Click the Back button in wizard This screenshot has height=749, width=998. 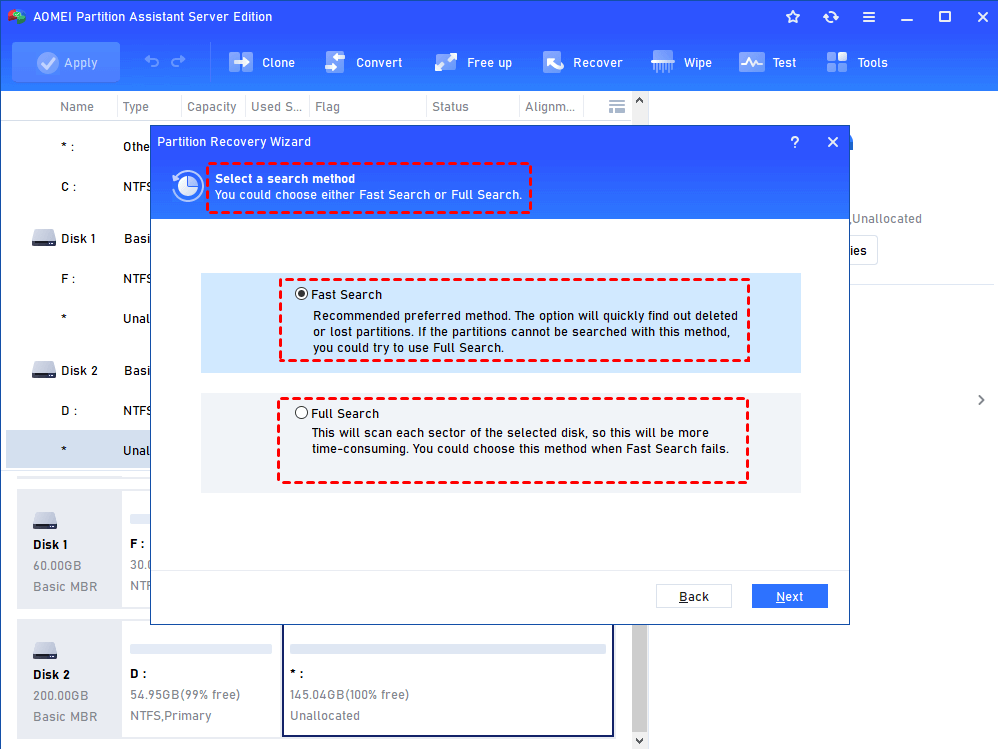pos(694,596)
